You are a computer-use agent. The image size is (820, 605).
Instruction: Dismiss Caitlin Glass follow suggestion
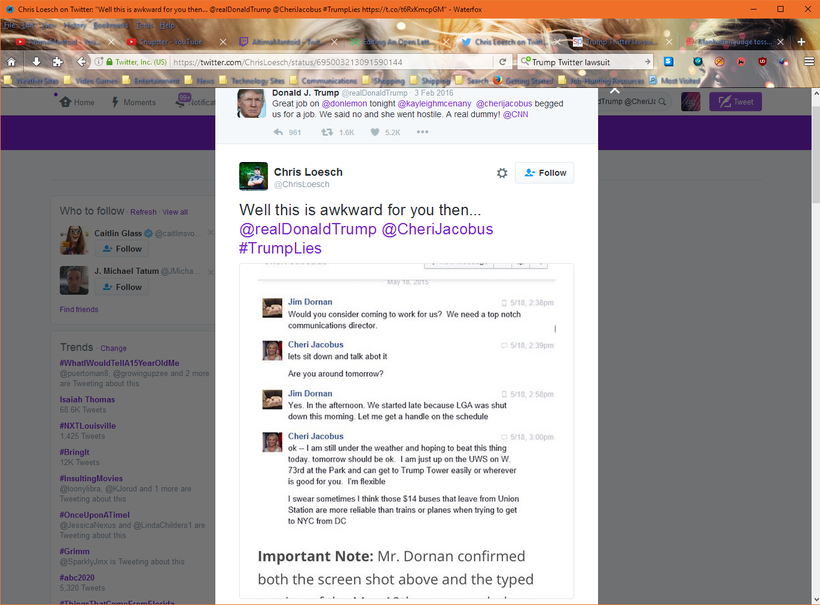211,232
